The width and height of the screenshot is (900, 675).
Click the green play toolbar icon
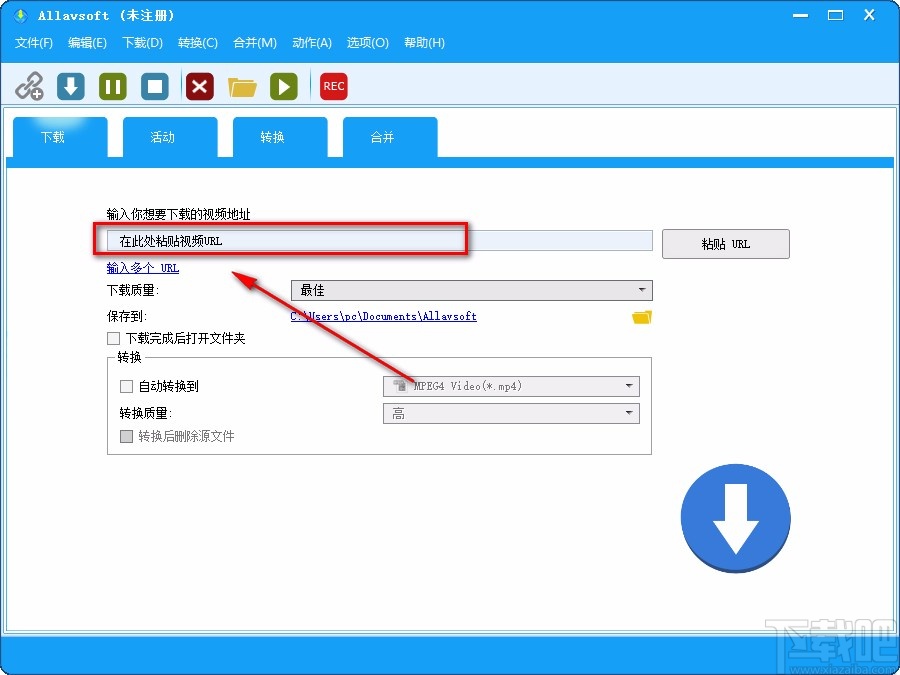[284, 86]
